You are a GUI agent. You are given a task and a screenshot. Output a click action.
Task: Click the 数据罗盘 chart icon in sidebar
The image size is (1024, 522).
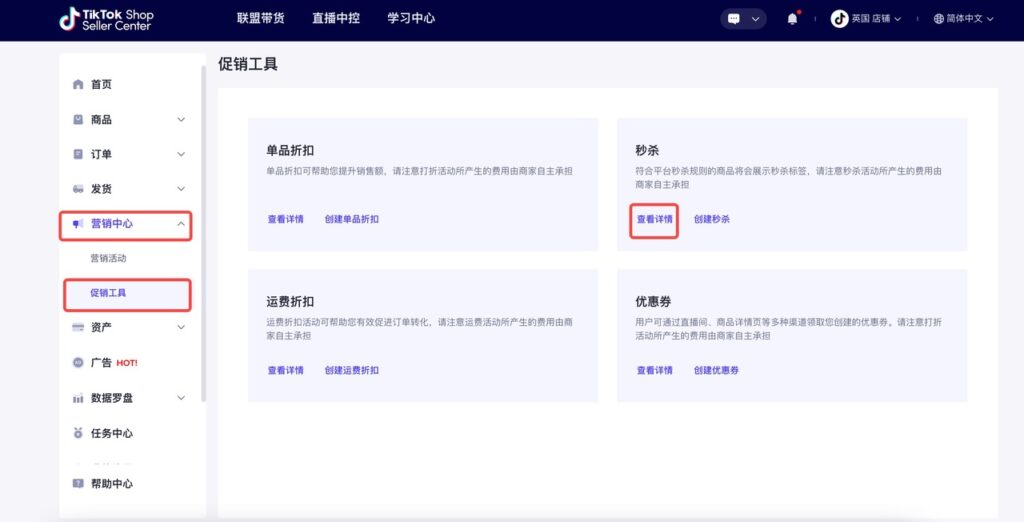pos(78,398)
